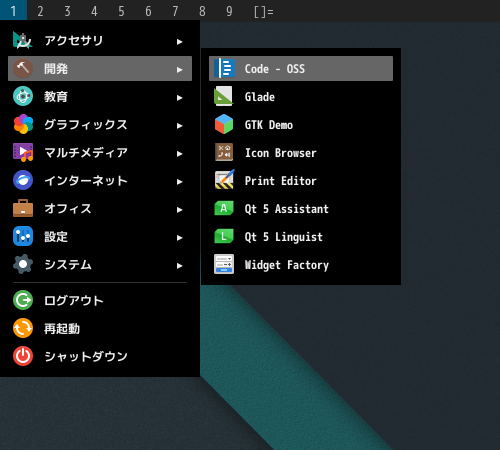Click the red シャットダウン power icon
The height and width of the screenshot is (450, 500).
[23, 356]
